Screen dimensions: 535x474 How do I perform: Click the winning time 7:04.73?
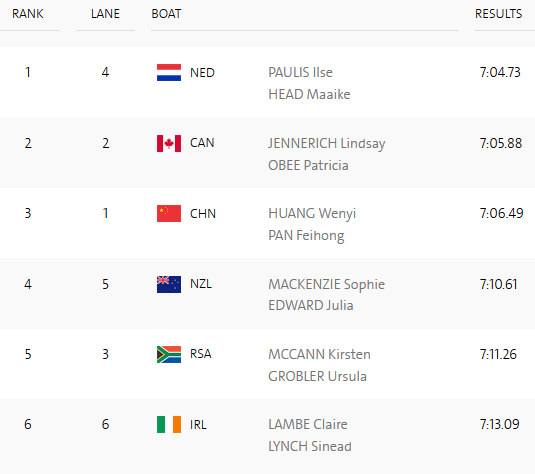coord(500,72)
